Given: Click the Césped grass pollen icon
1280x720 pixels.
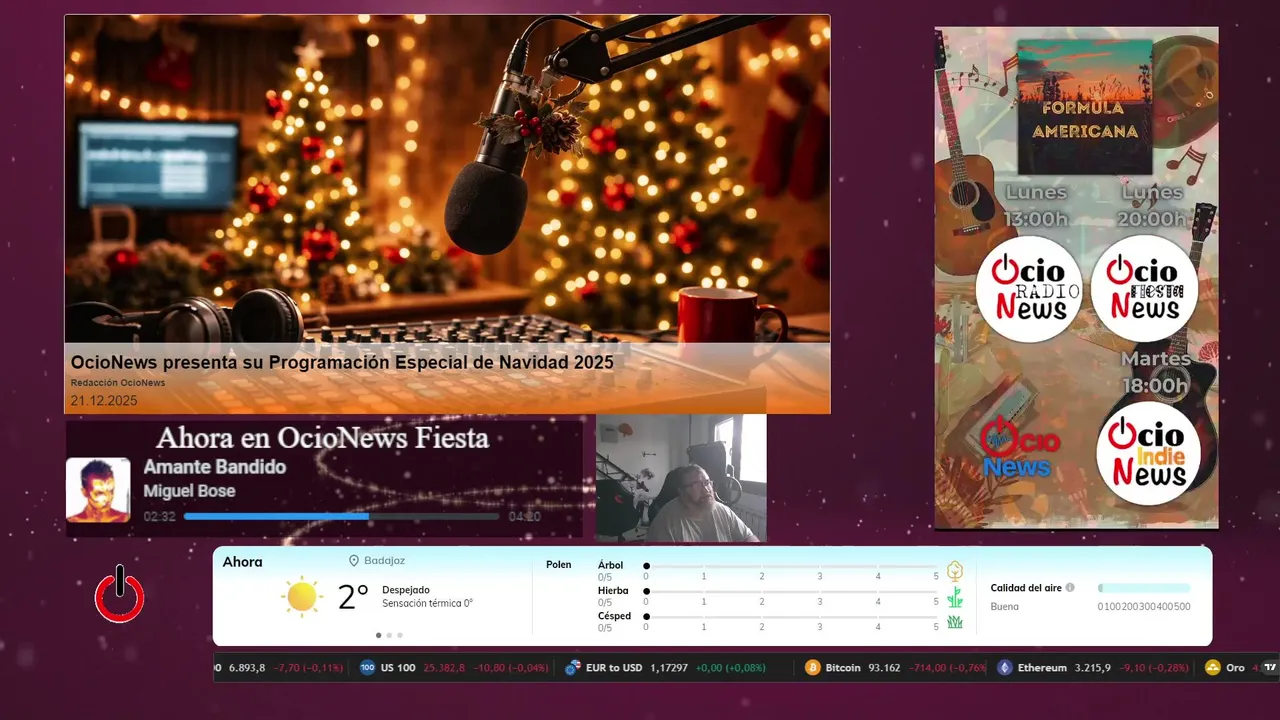Looking at the screenshot, I should (x=955, y=622).
